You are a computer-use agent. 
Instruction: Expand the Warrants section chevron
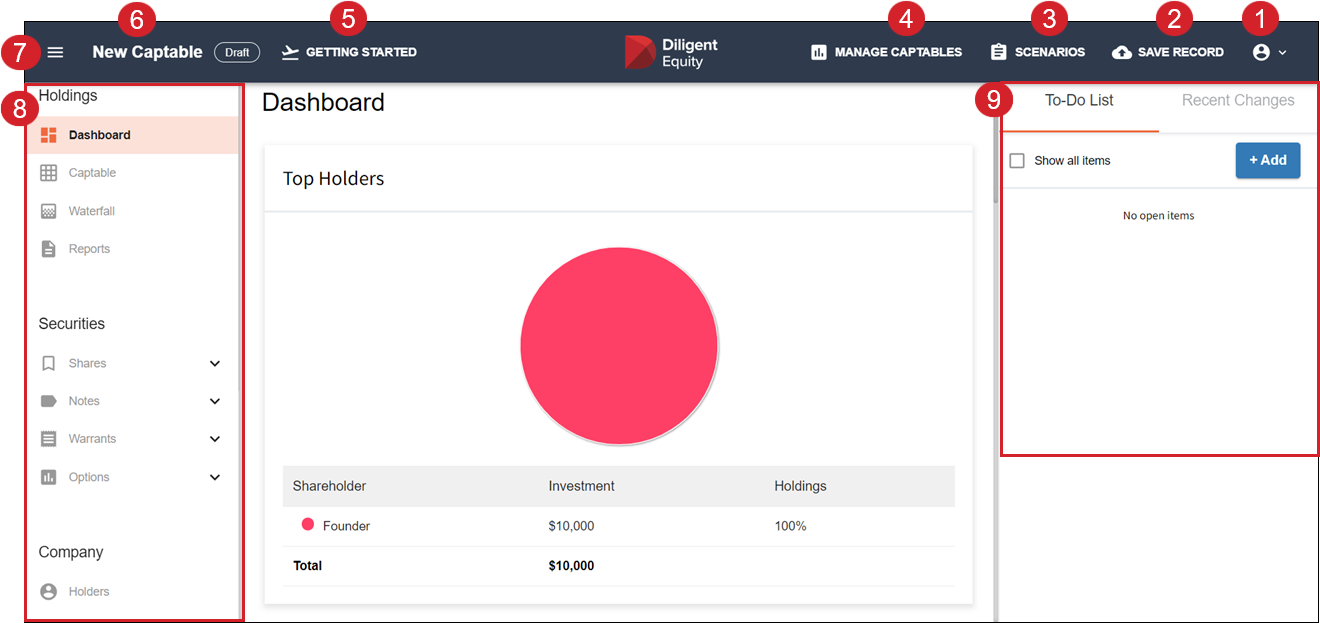pyautogui.click(x=215, y=439)
